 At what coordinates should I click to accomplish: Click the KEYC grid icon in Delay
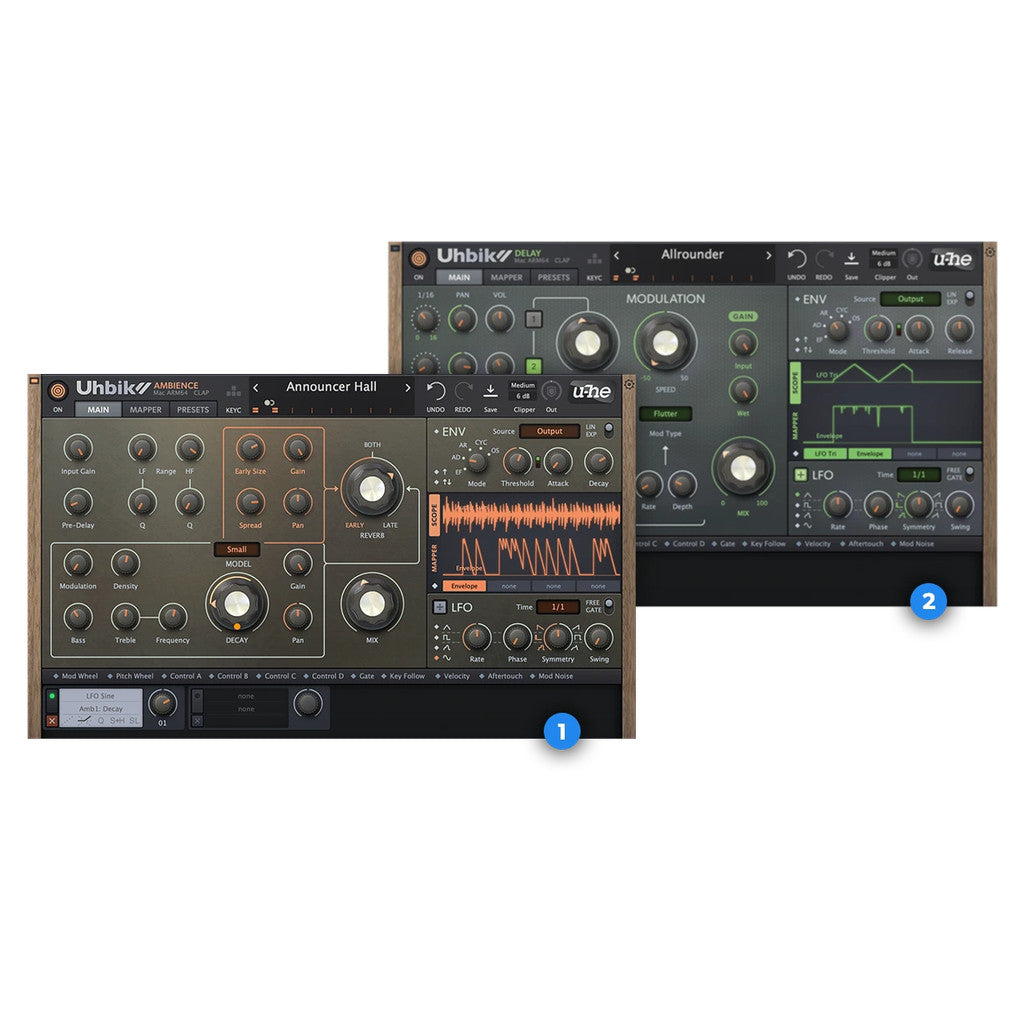pyautogui.click(x=594, y=259)
